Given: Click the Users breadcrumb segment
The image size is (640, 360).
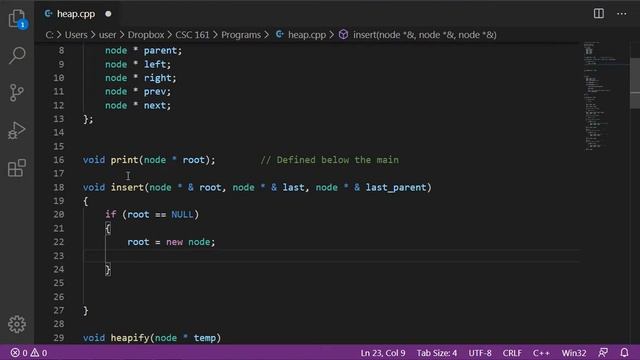Looking at the screenshot, I should pos(76,35).
